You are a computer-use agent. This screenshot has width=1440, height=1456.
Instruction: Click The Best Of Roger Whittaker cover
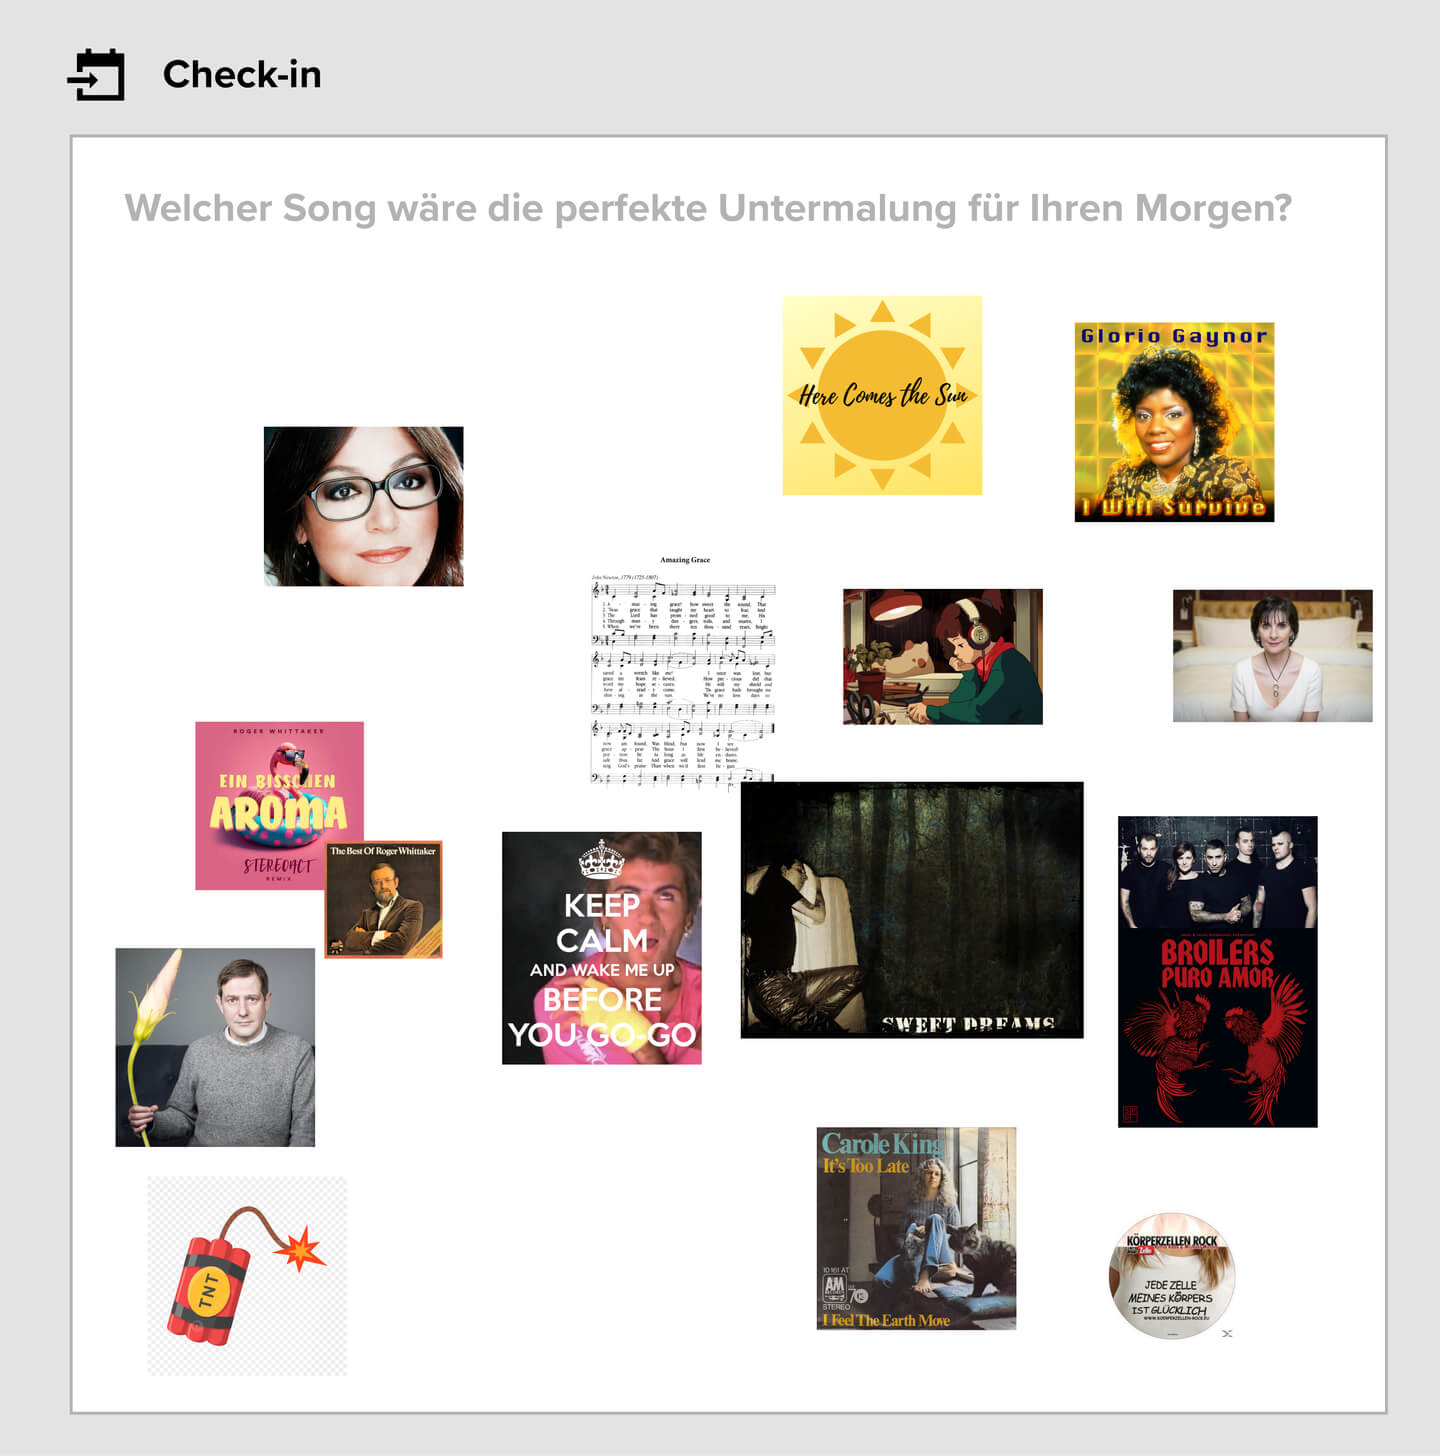[384, 899]
